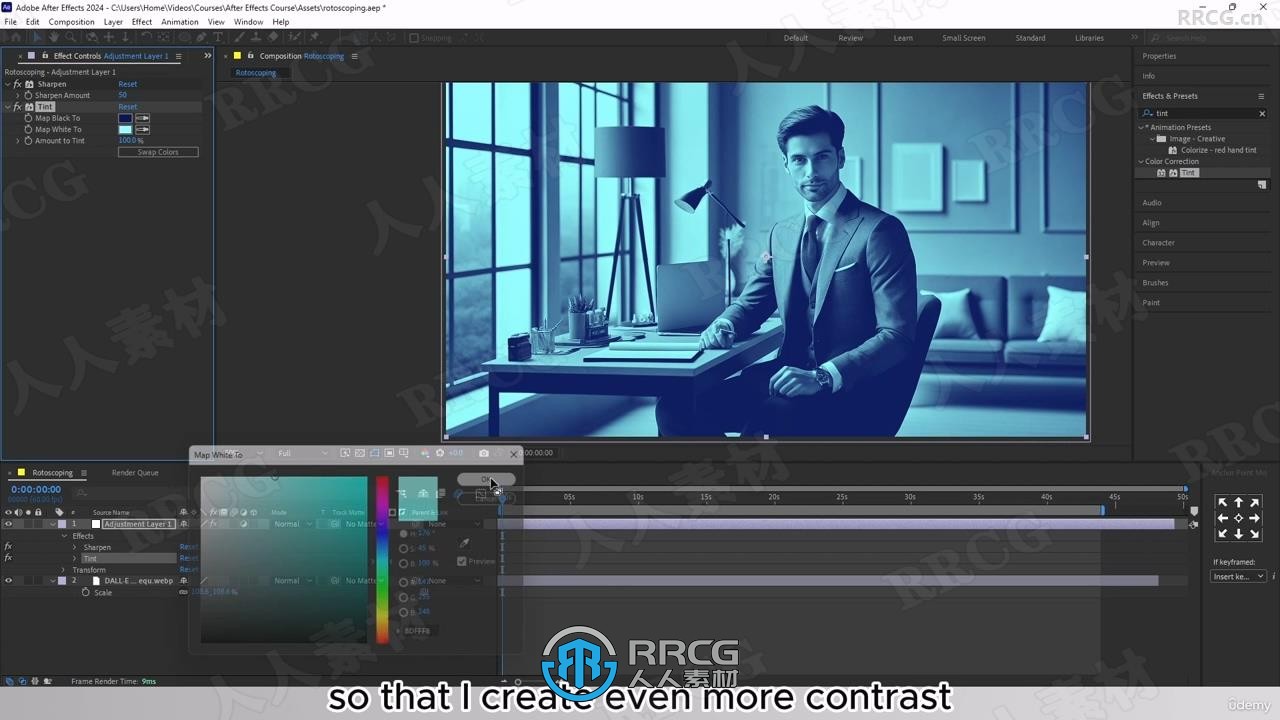The height and width of the screenshot is (720, 1280).
Task: Click eyedropper next to Map Black To
Action: point(142,118)
